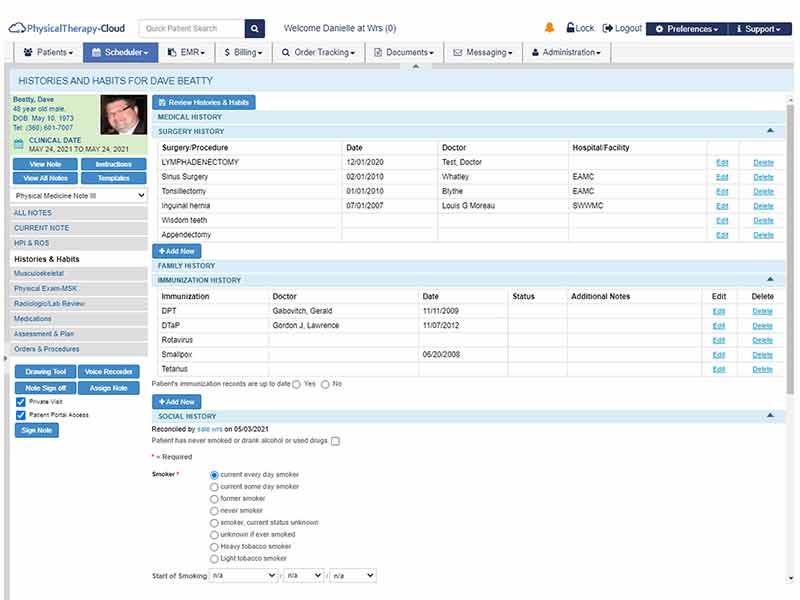The height and width of the screenshot is (600, 800).
Task: Collapse the Surgery History section arrow
Action: click(770, 131)
